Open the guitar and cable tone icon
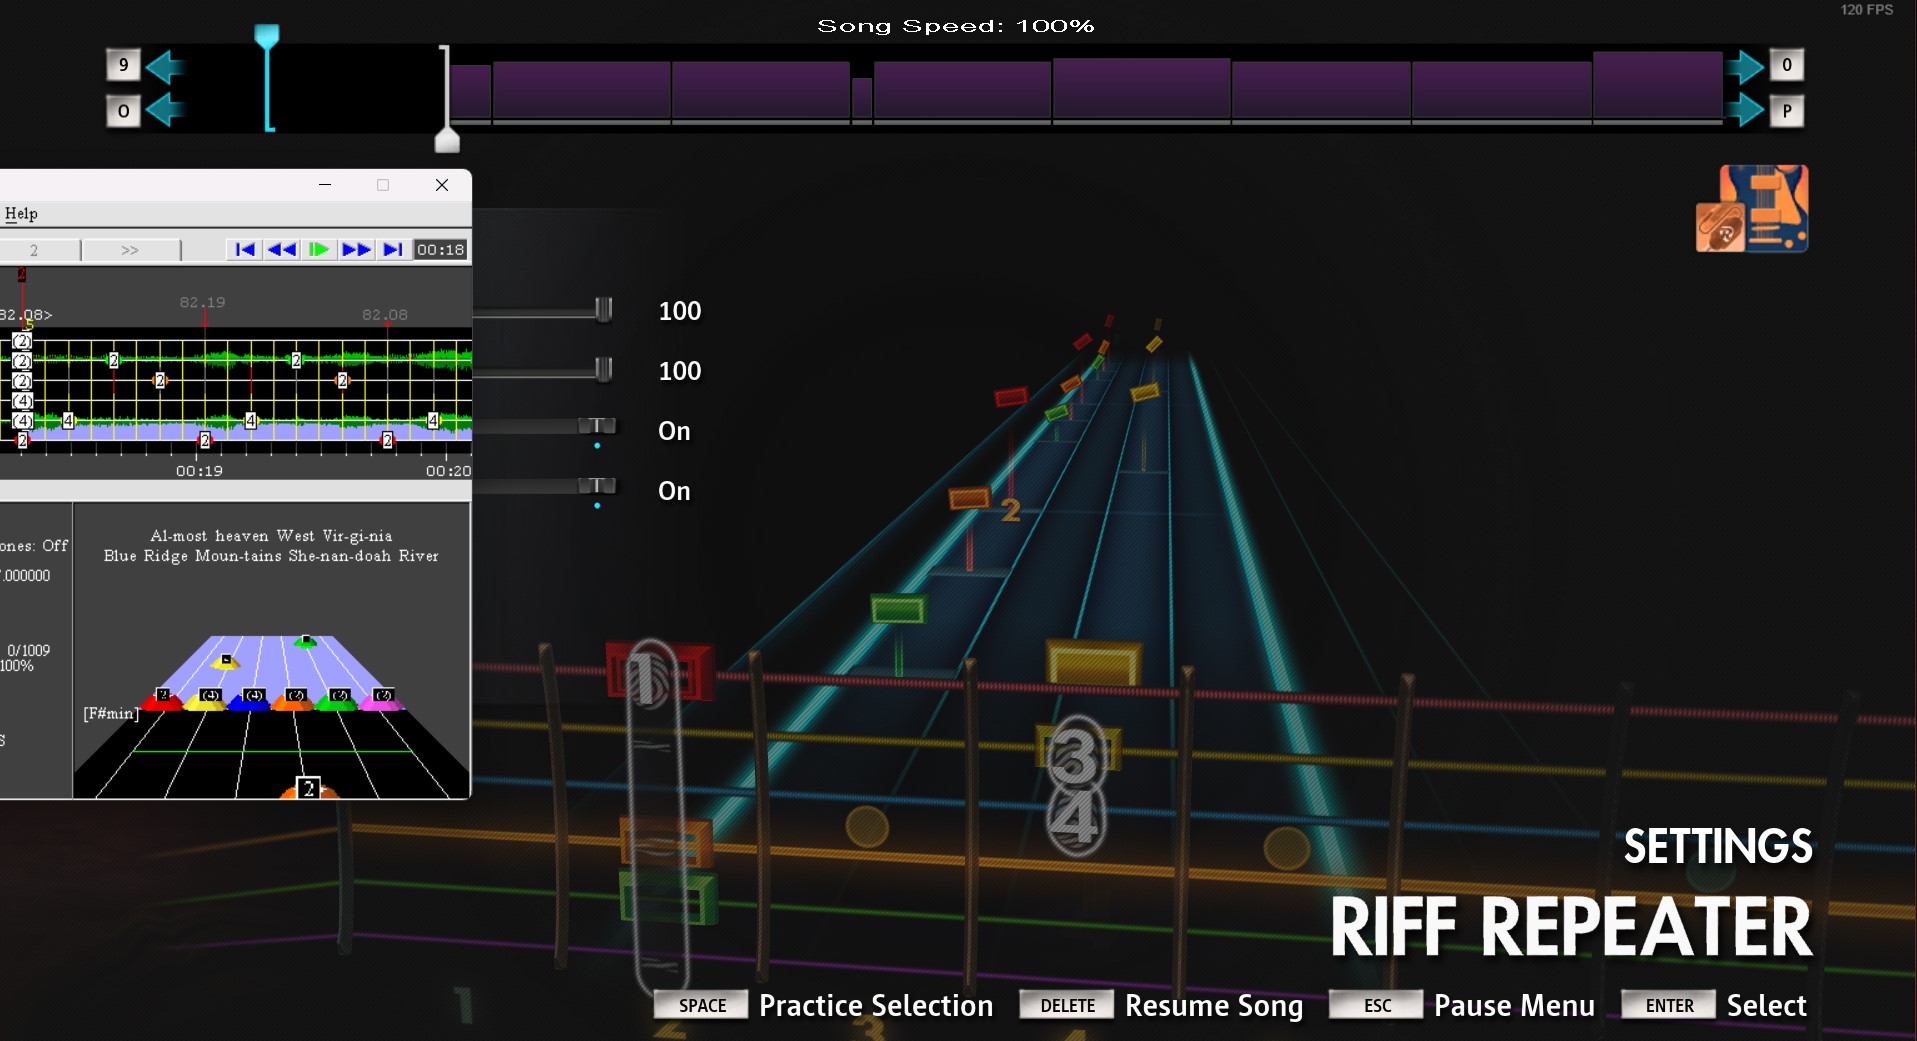The width and height of the screenshot is (1917, 1041). point(1752,208)
